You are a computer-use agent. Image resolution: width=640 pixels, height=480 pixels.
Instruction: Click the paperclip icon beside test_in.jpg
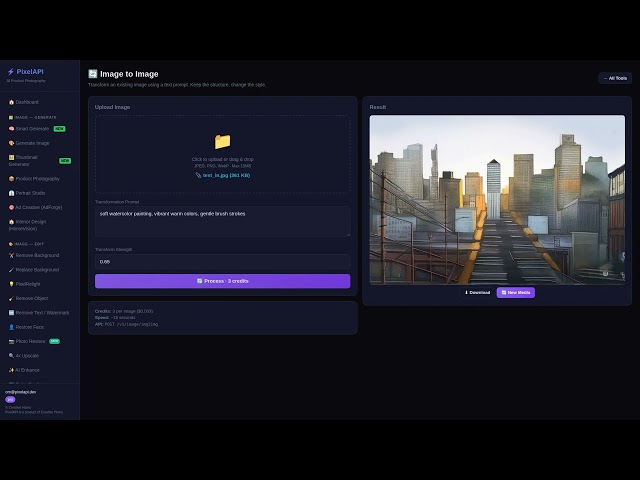198,175
